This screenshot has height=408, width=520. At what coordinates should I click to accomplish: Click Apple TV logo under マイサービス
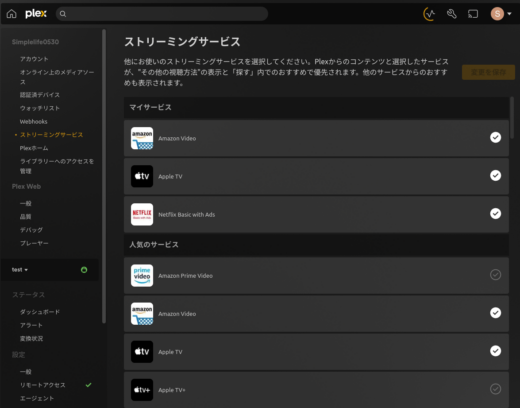click(142, 176)
